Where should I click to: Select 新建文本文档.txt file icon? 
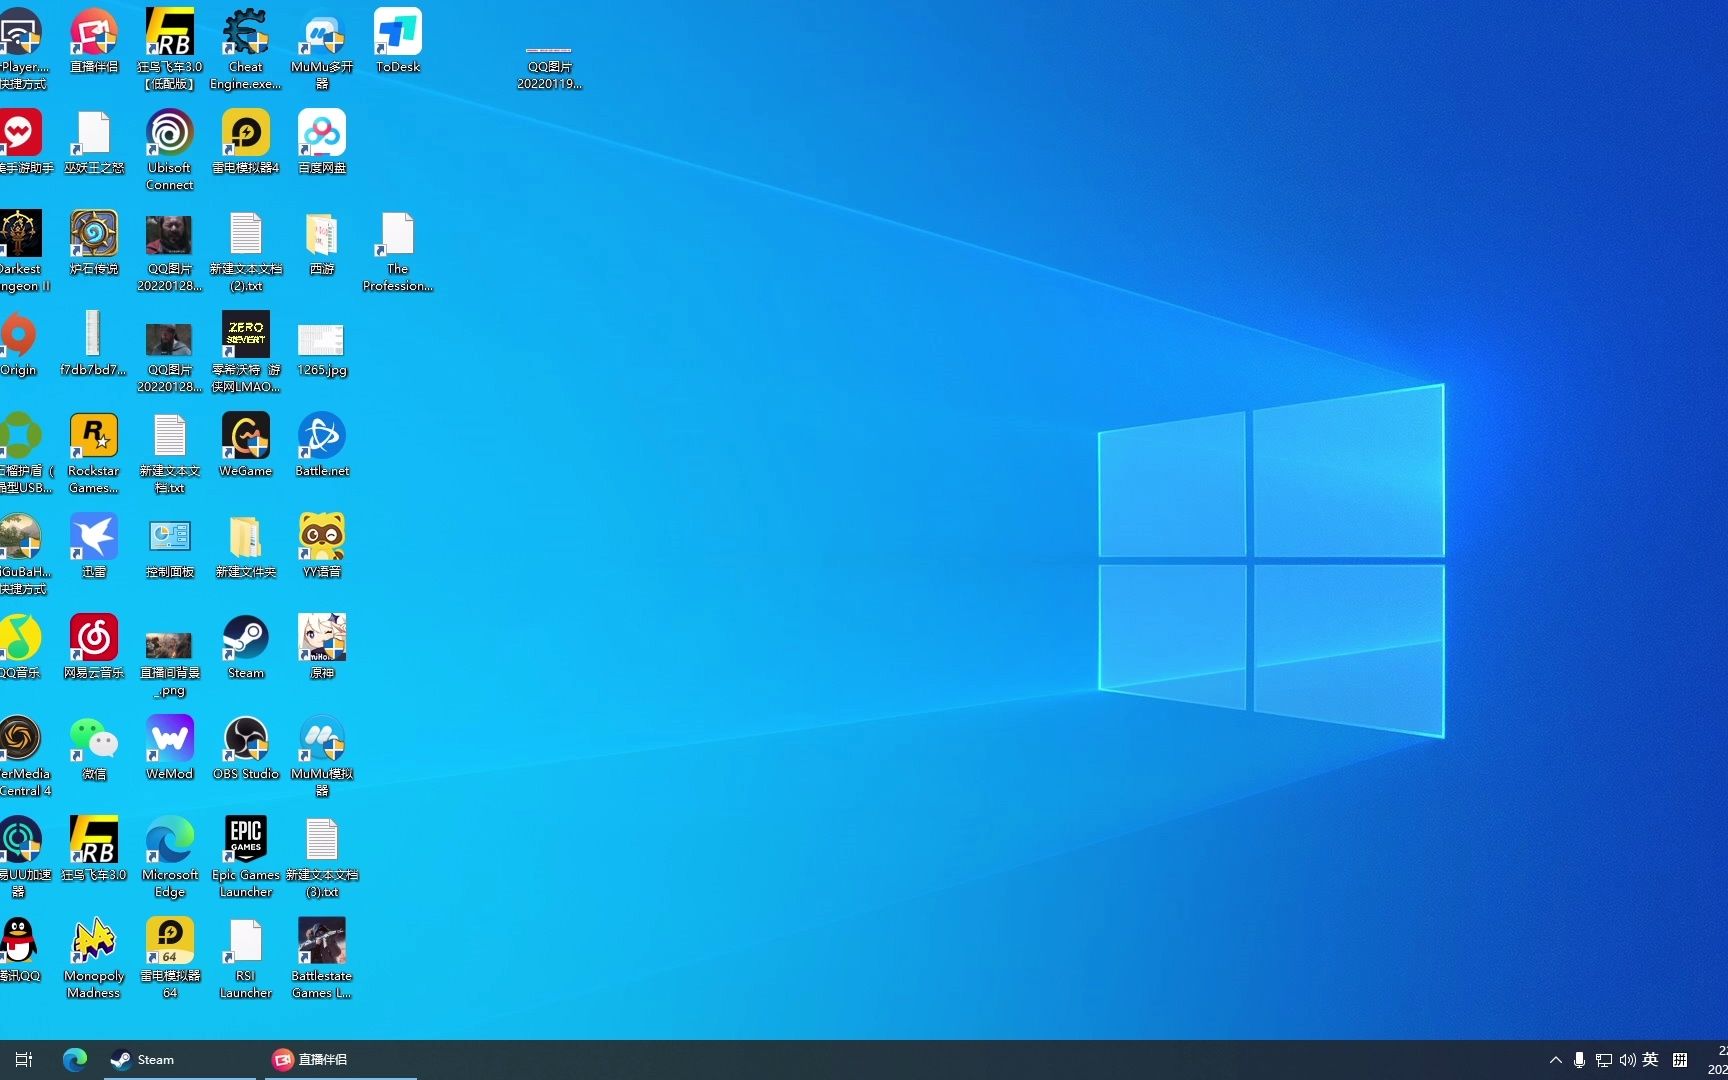coord(170,452)
